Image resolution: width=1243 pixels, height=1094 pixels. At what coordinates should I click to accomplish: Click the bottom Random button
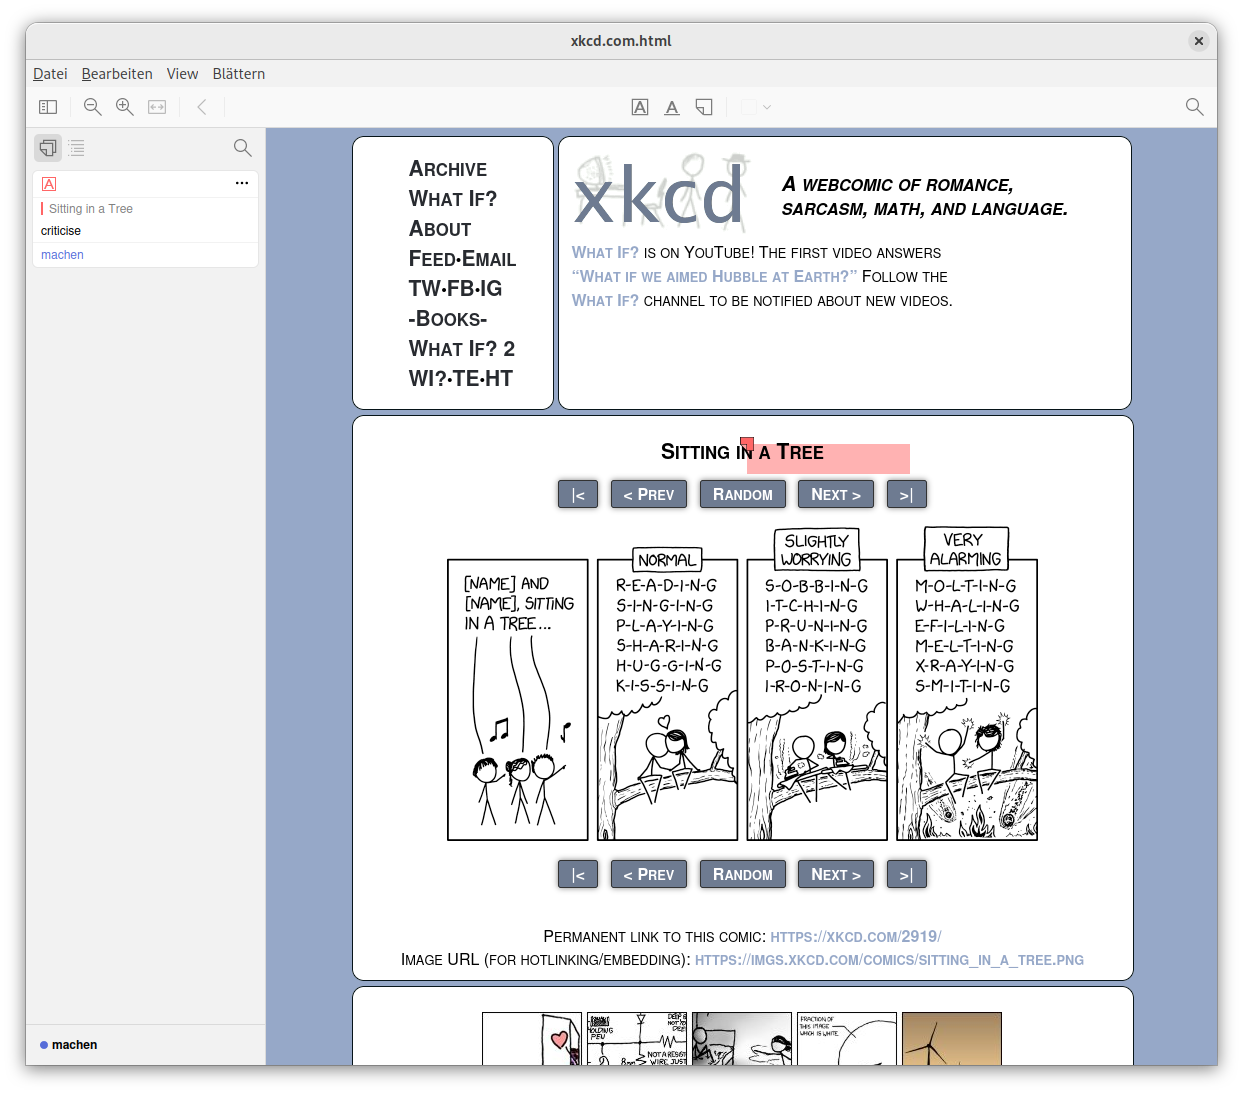(743, 874)
